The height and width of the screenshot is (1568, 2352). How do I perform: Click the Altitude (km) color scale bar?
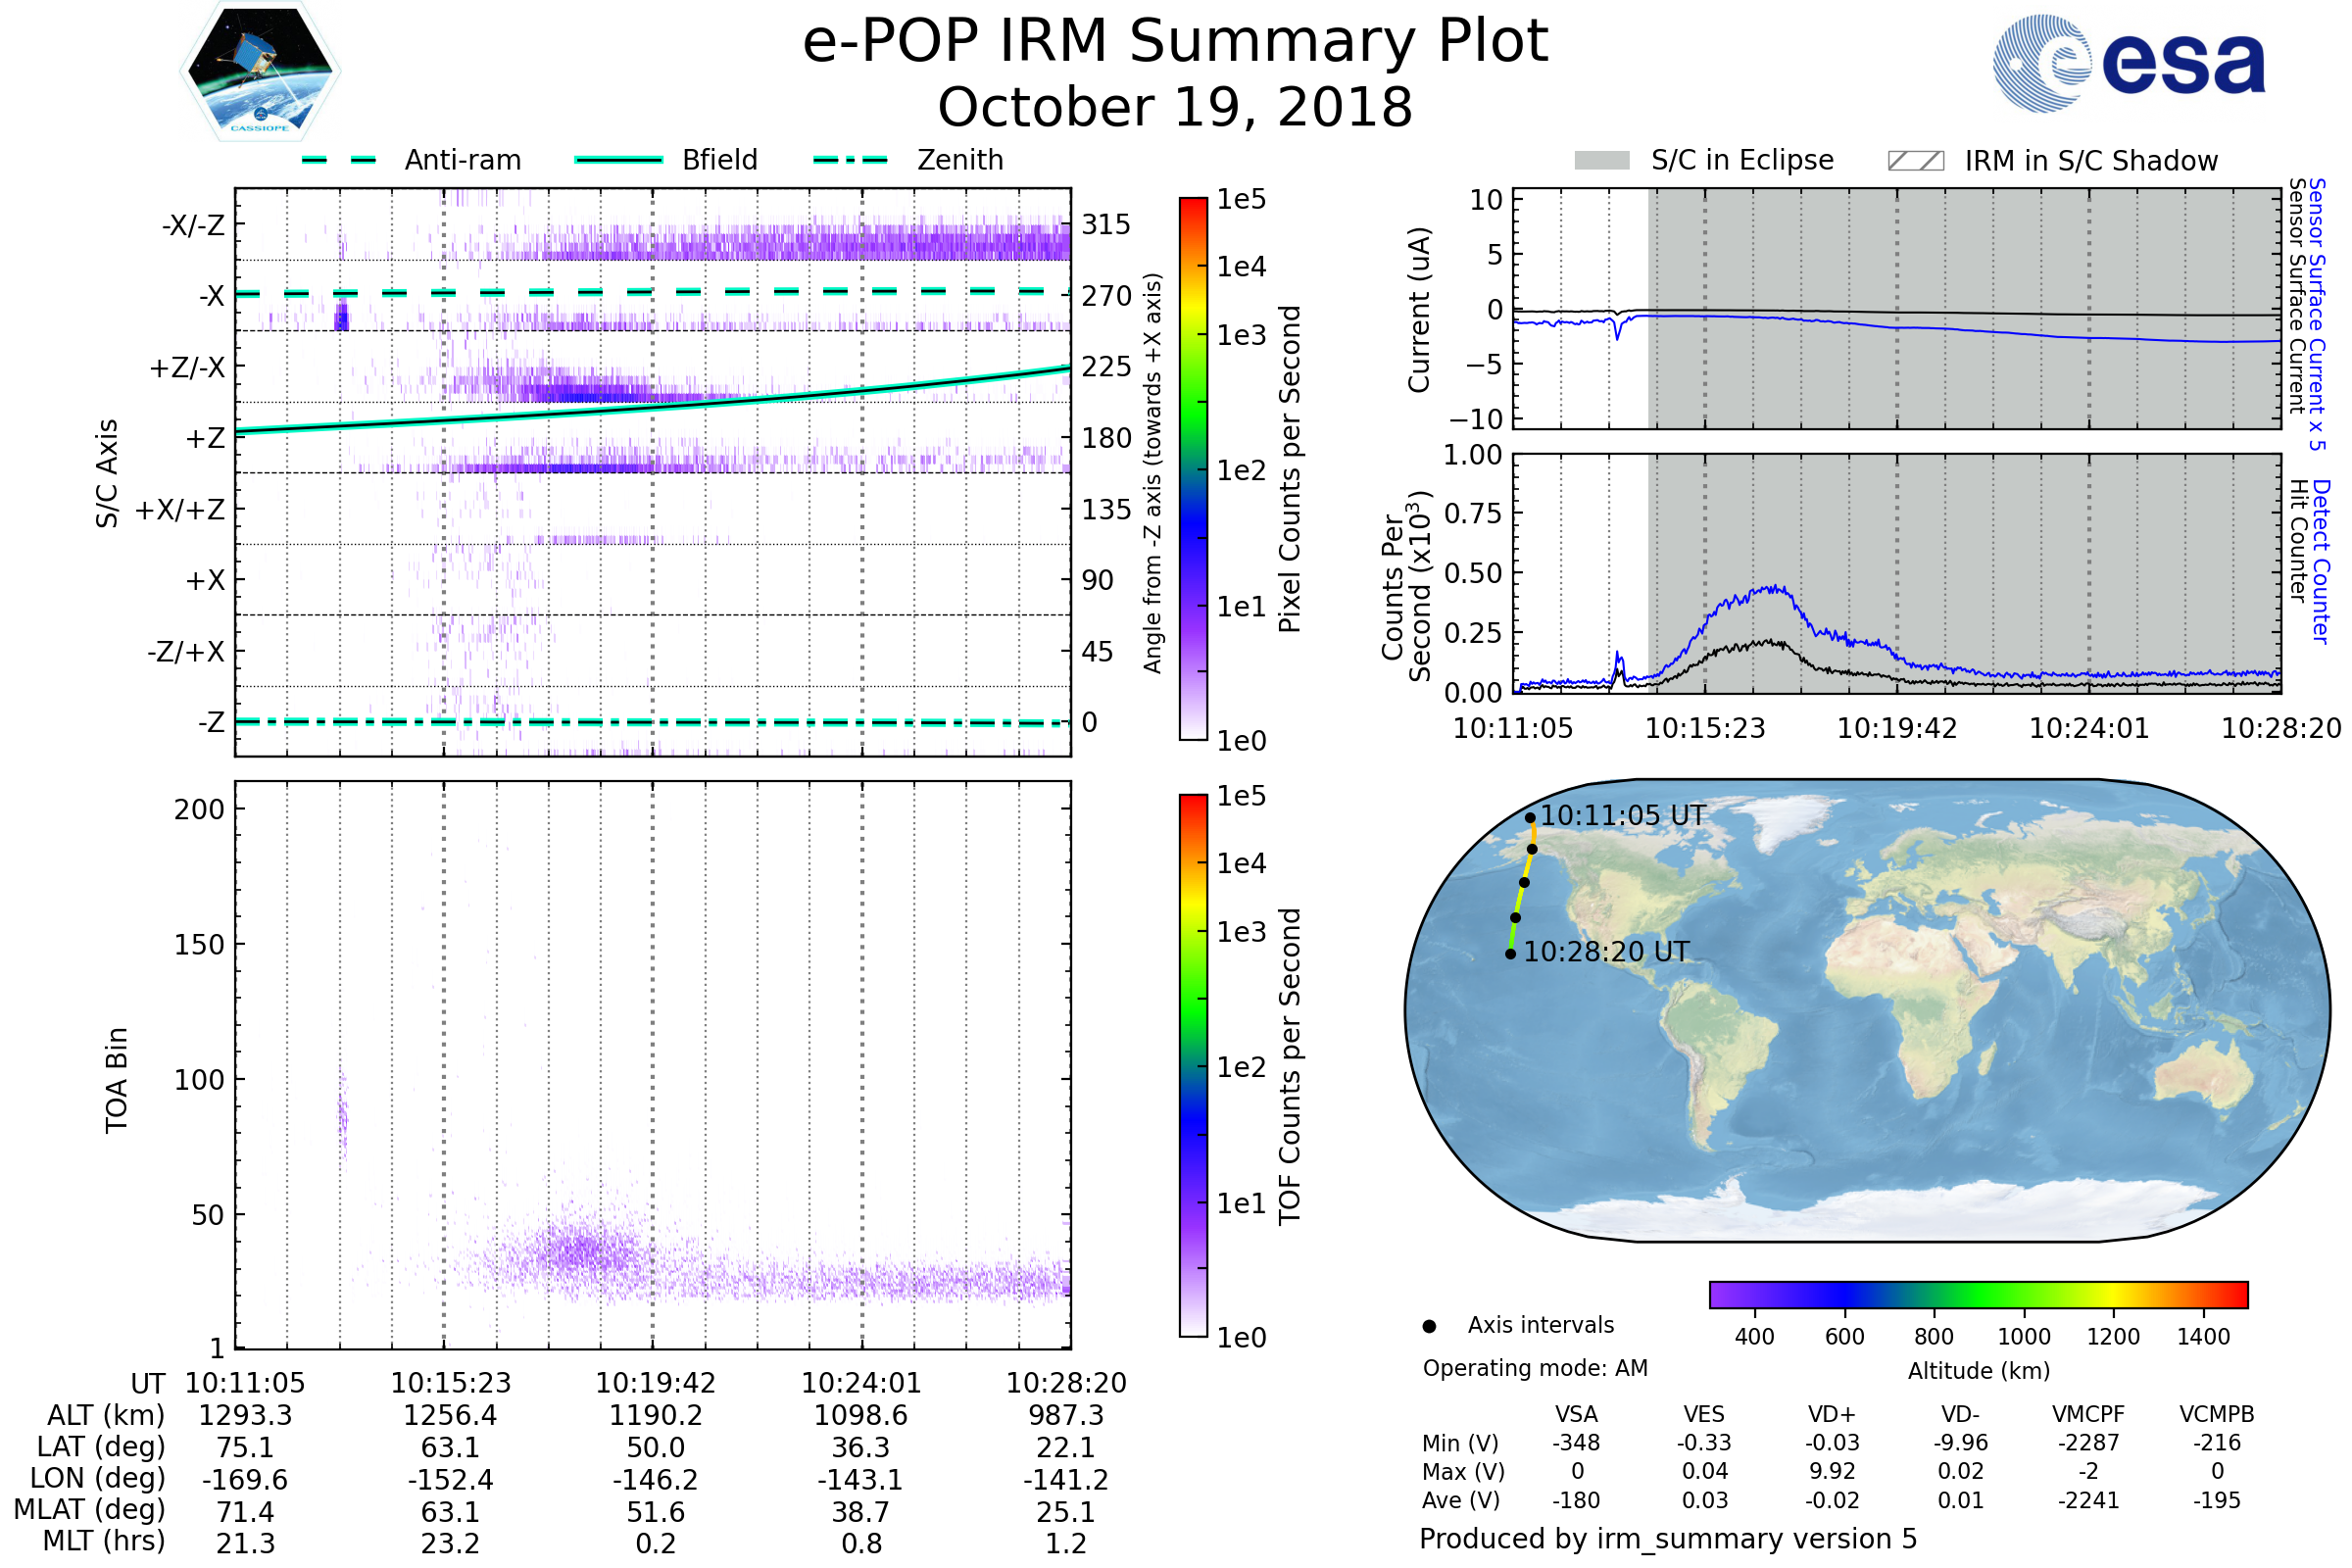1978,1295
